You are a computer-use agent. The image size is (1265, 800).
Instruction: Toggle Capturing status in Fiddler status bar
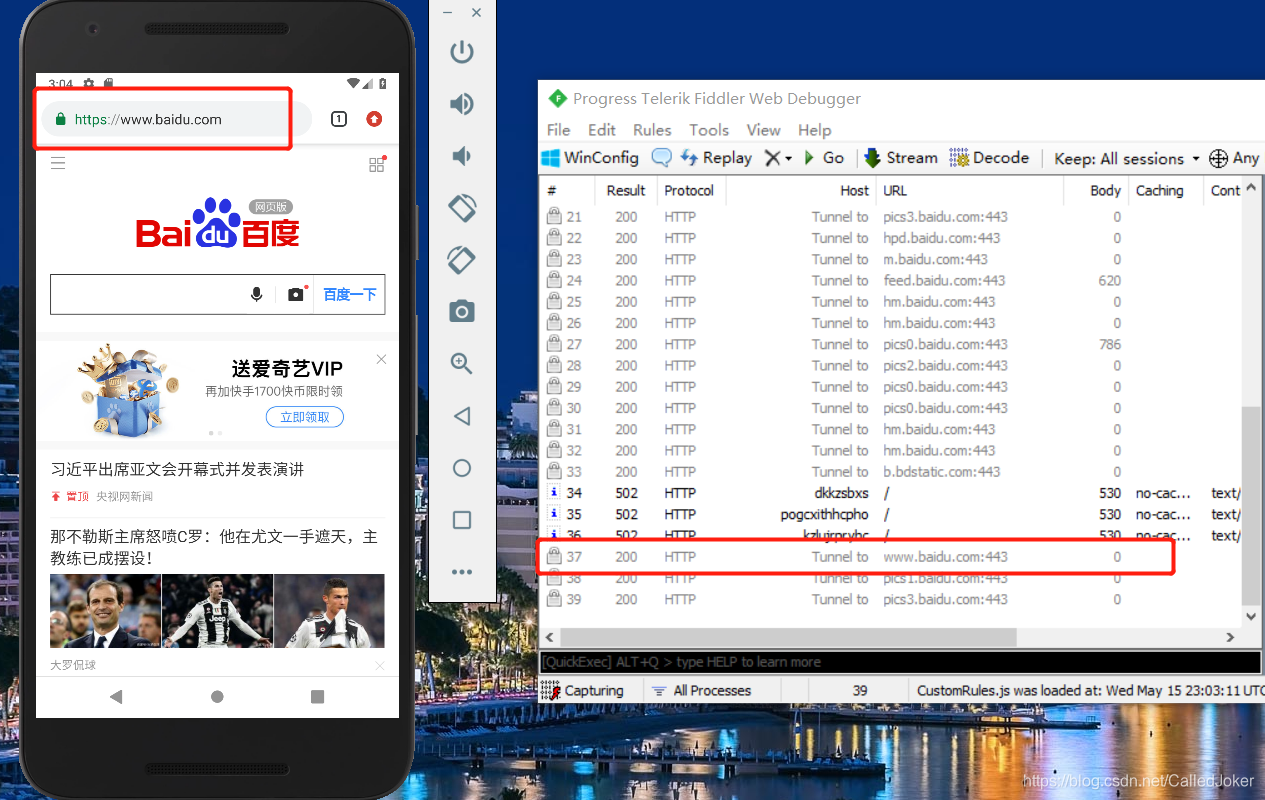tap(583, 690)
